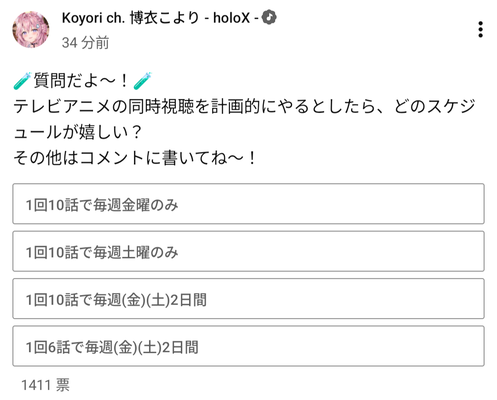Open Koyori's pink-haired channel avatar
This screenshot has width=497, height=400.
coord(31,29)
